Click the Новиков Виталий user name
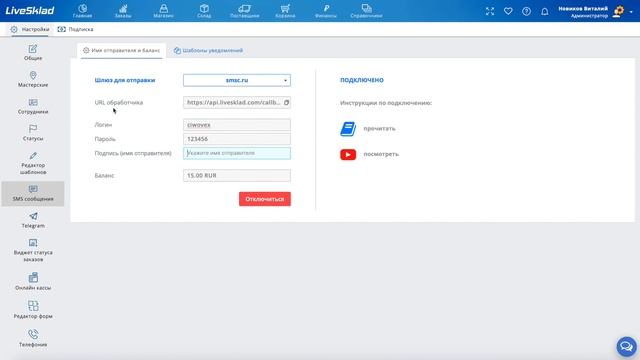Screen dimensions: 640x360 pos(583,8)
